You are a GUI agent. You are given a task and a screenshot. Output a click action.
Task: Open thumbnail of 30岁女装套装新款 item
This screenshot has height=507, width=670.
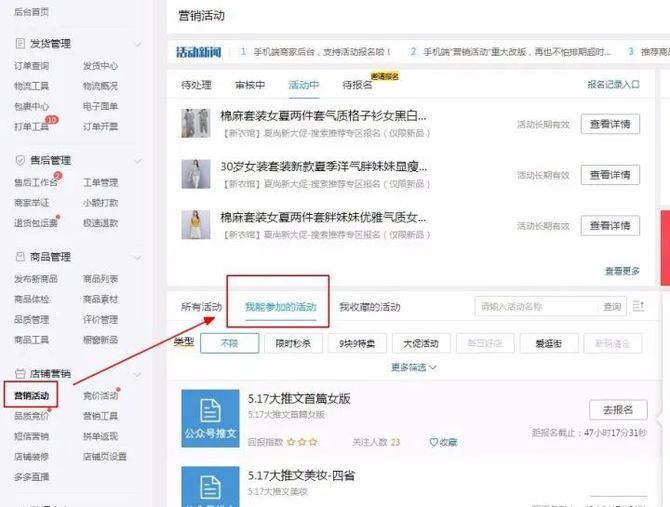[x=196, y=174]
